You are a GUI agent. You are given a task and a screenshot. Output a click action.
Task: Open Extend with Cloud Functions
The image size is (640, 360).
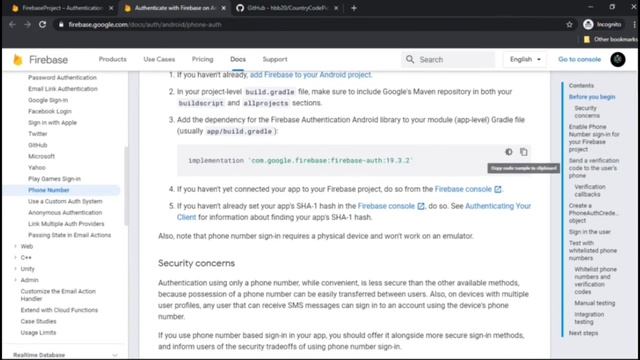[x=59, y=310]
